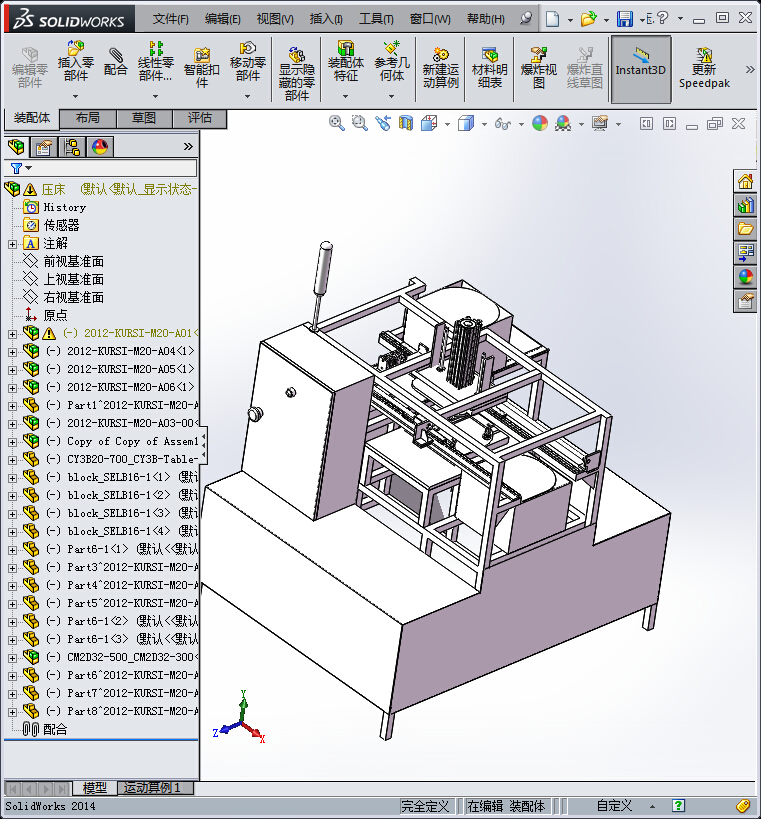
Task: Open dropdown arrow under 装配体特征
Action: click(x=345, y=96)
